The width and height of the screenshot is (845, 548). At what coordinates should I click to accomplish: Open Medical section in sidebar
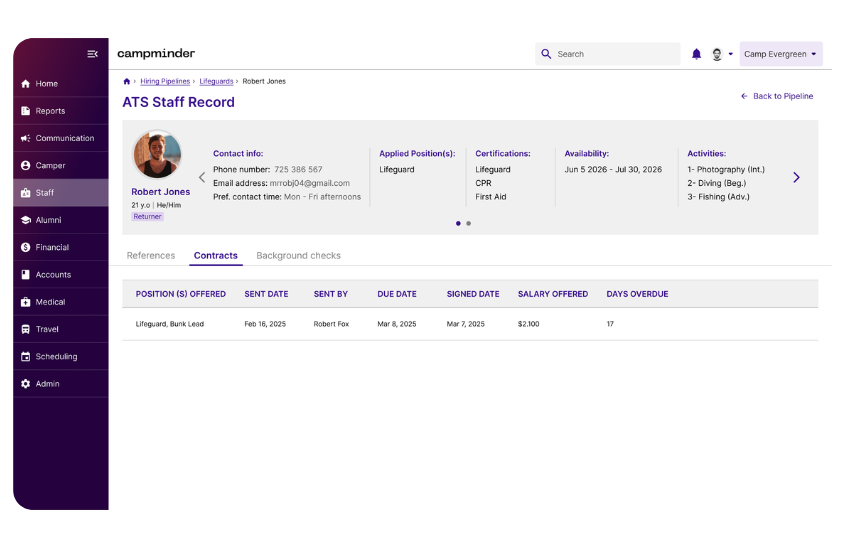pyautogui.click(x=50, y=302)
